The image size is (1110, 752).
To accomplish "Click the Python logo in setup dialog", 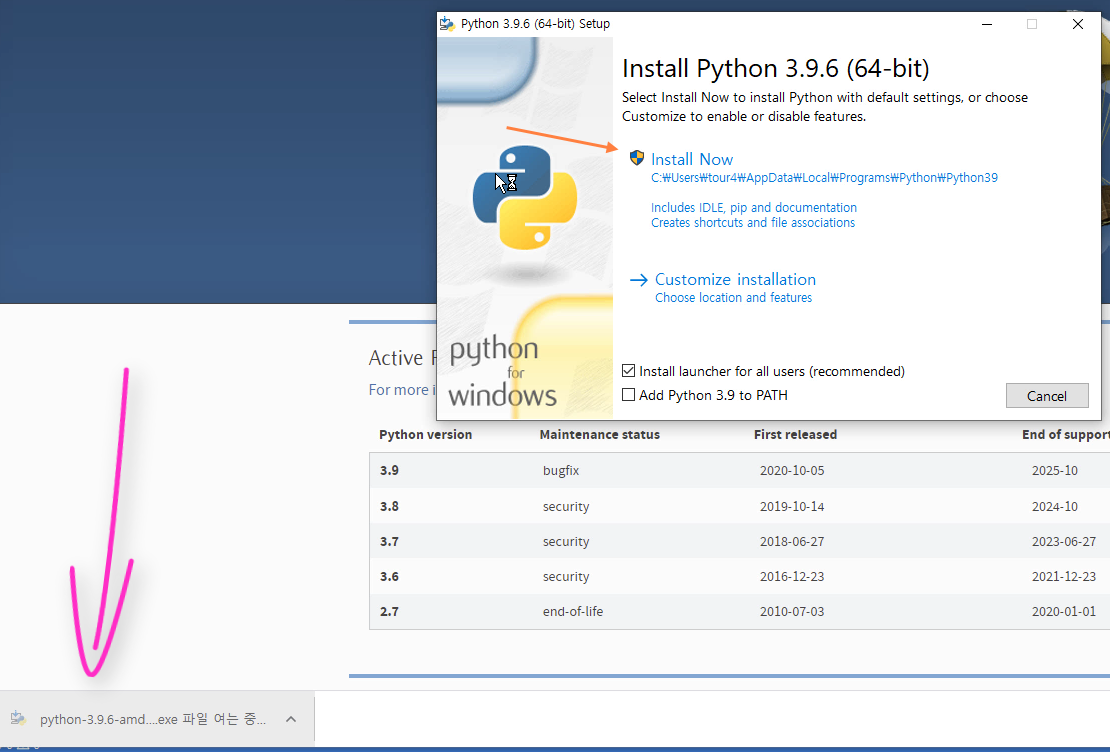I will coord(525,198).
